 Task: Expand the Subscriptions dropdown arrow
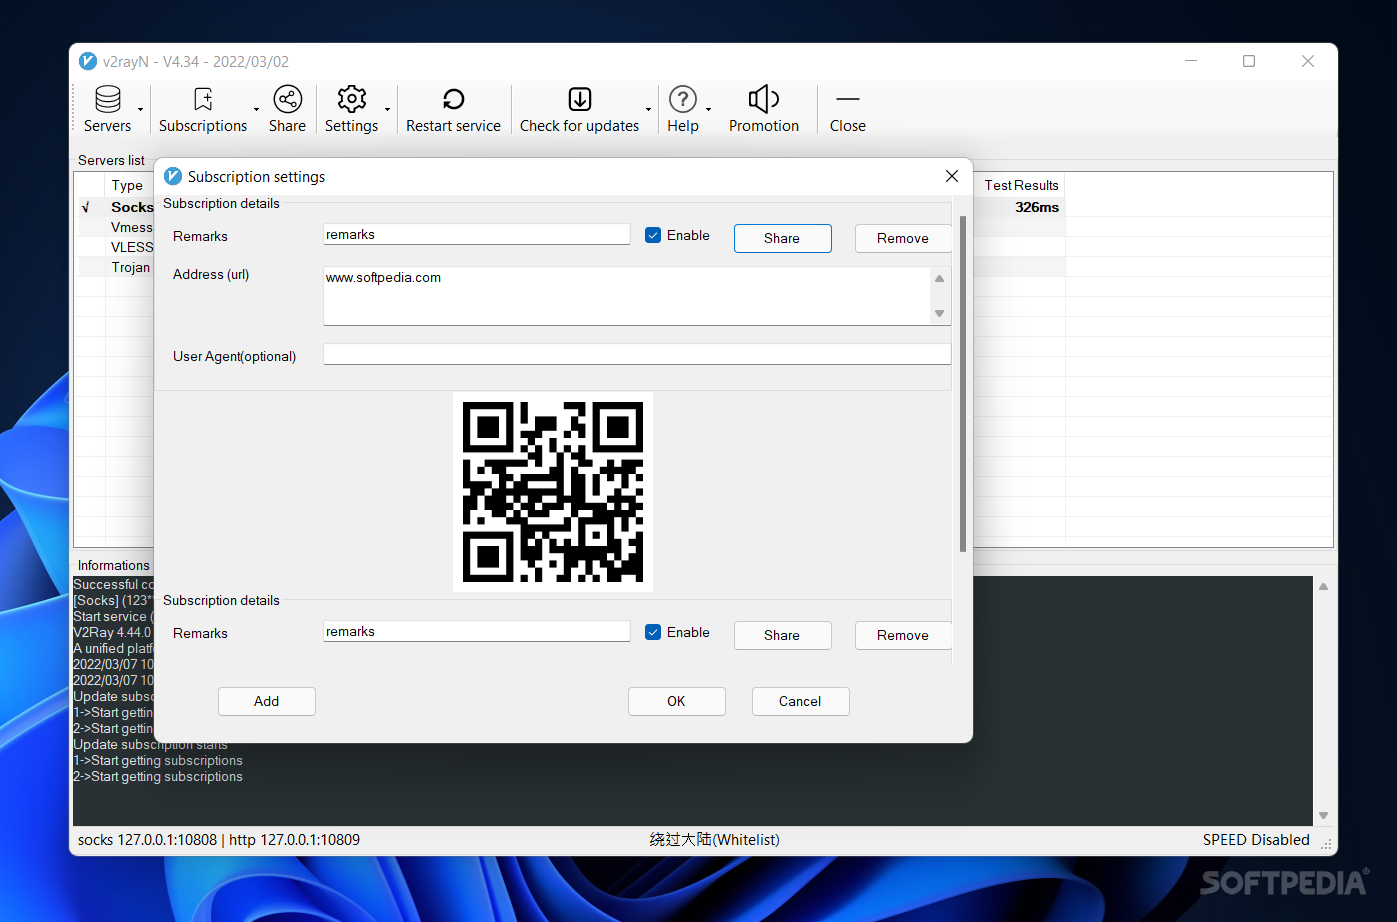click(x=256, y=110)
